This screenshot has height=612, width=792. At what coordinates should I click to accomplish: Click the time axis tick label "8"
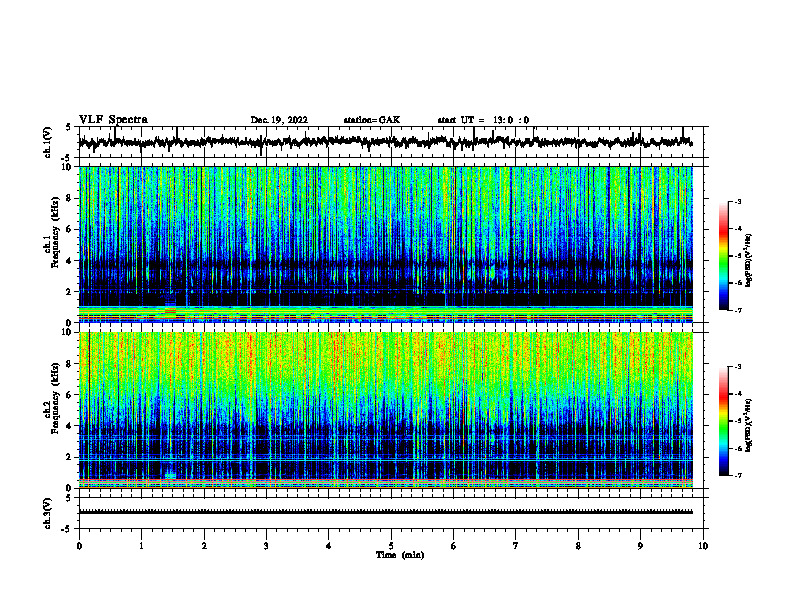(578, 546)
